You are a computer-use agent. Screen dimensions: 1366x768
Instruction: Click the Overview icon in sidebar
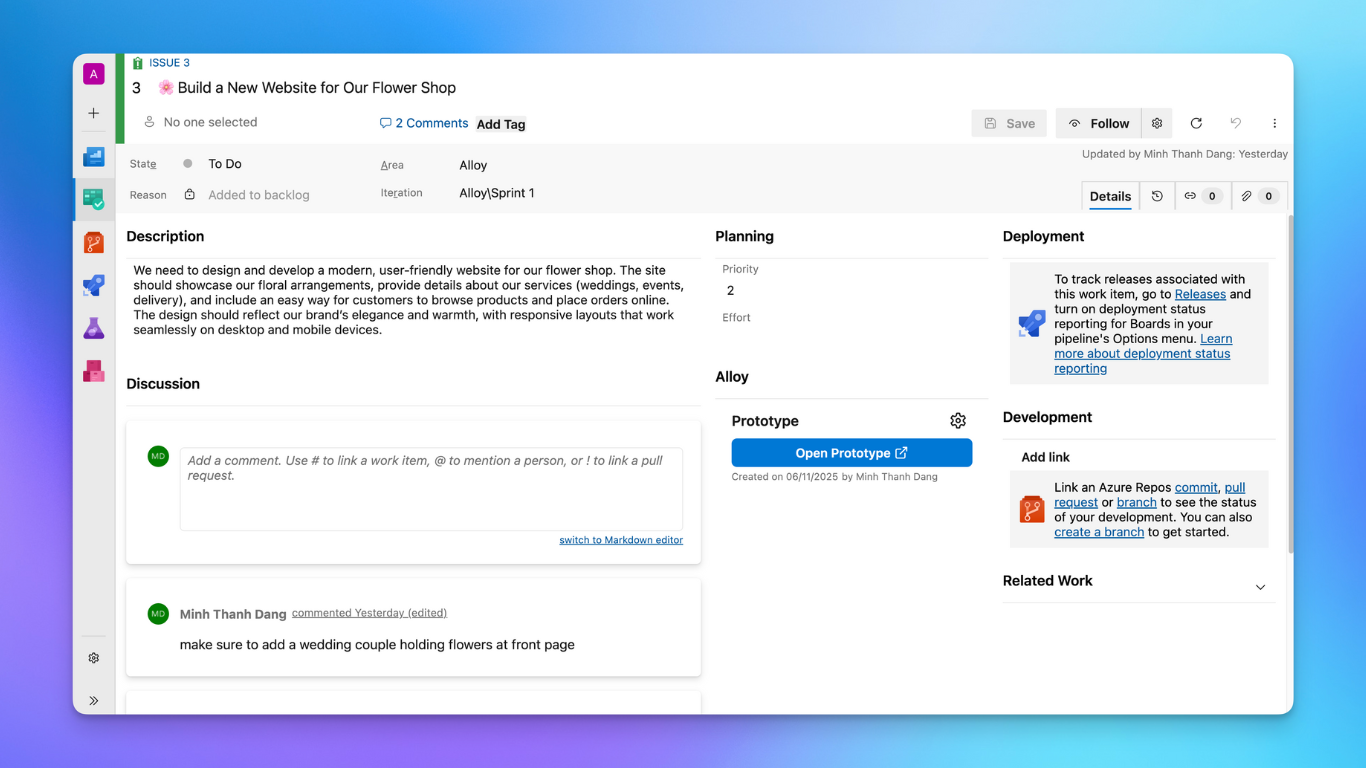click(94, 157)
